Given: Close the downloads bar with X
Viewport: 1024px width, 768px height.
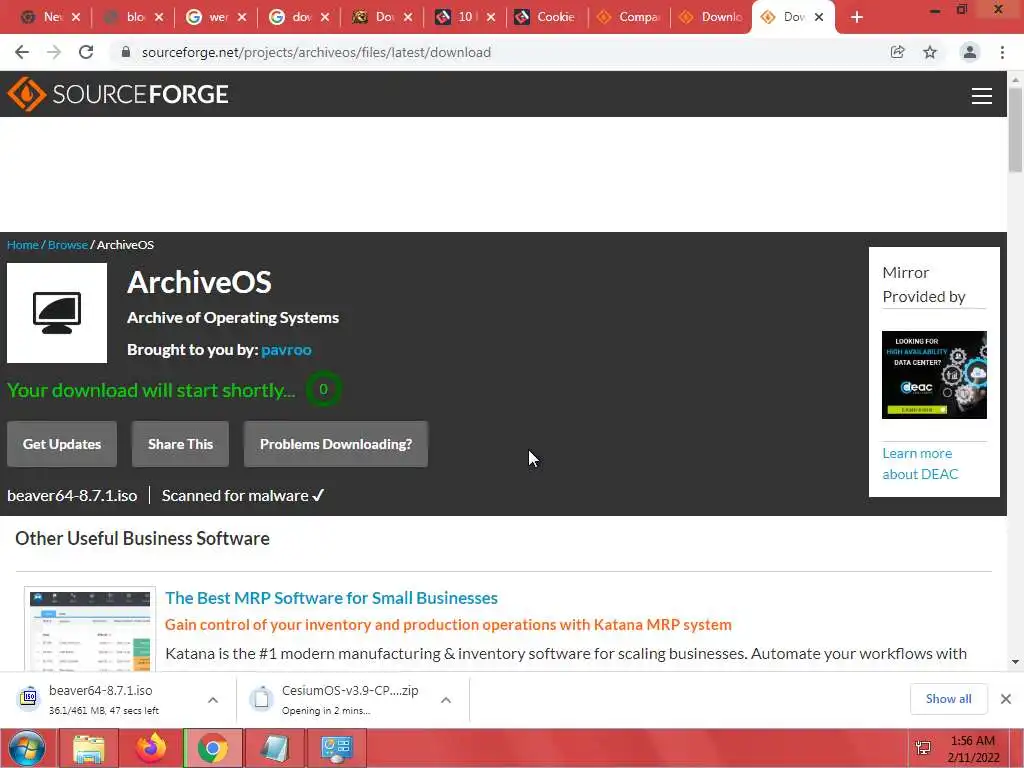Looking at the screenshot, I should tap(1006, 699).
